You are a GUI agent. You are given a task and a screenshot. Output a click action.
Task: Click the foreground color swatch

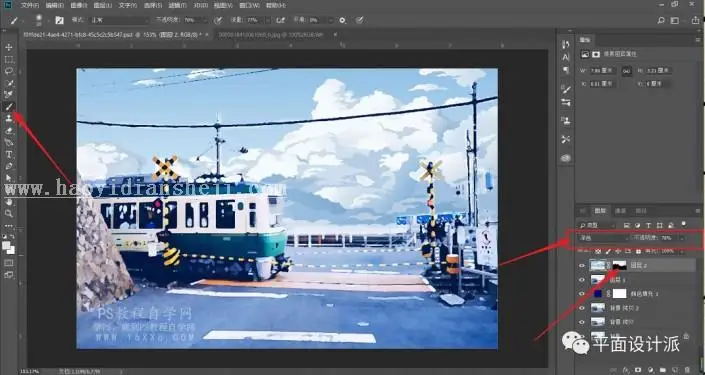point(6,245)
